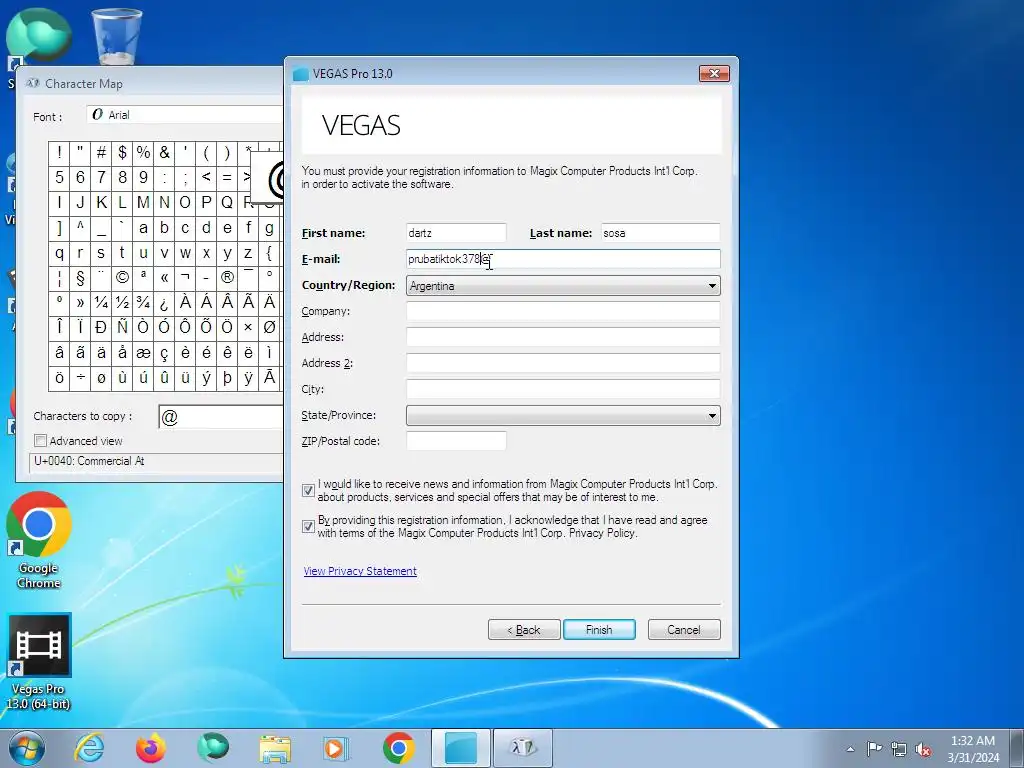Click the show desktop strip beside the clock
The height and width of the screenshot is (768, 1024).
(x=1017, y=748)
